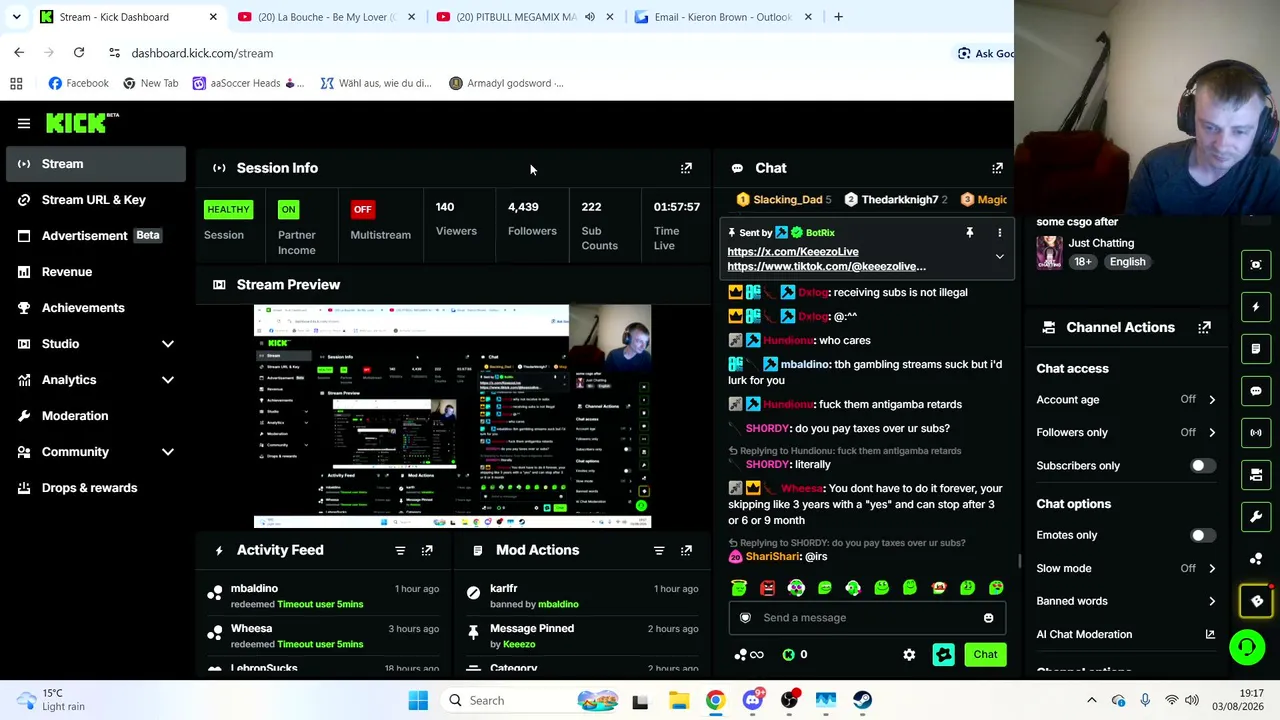Open Drops & rewards page
1280x720 pixels.
[x=96, y=488]
